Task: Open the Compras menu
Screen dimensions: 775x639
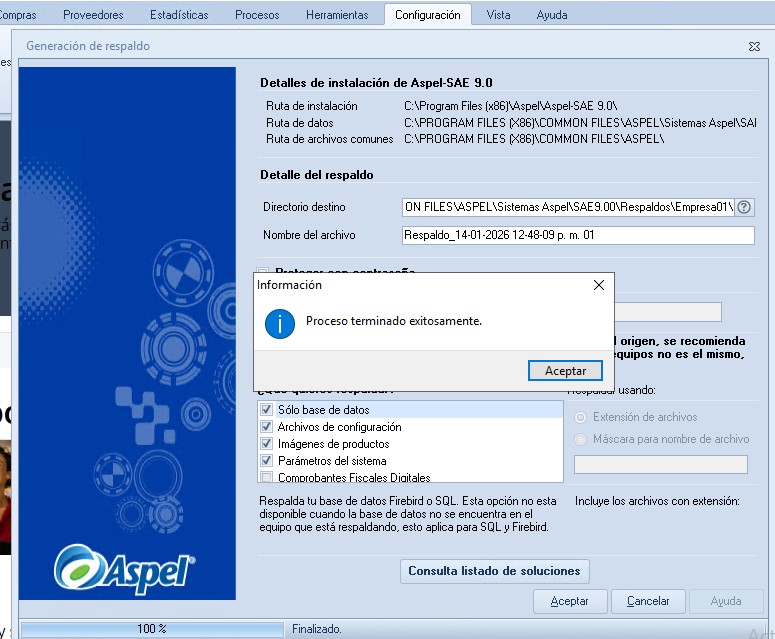Action: (x=18, y=15)
